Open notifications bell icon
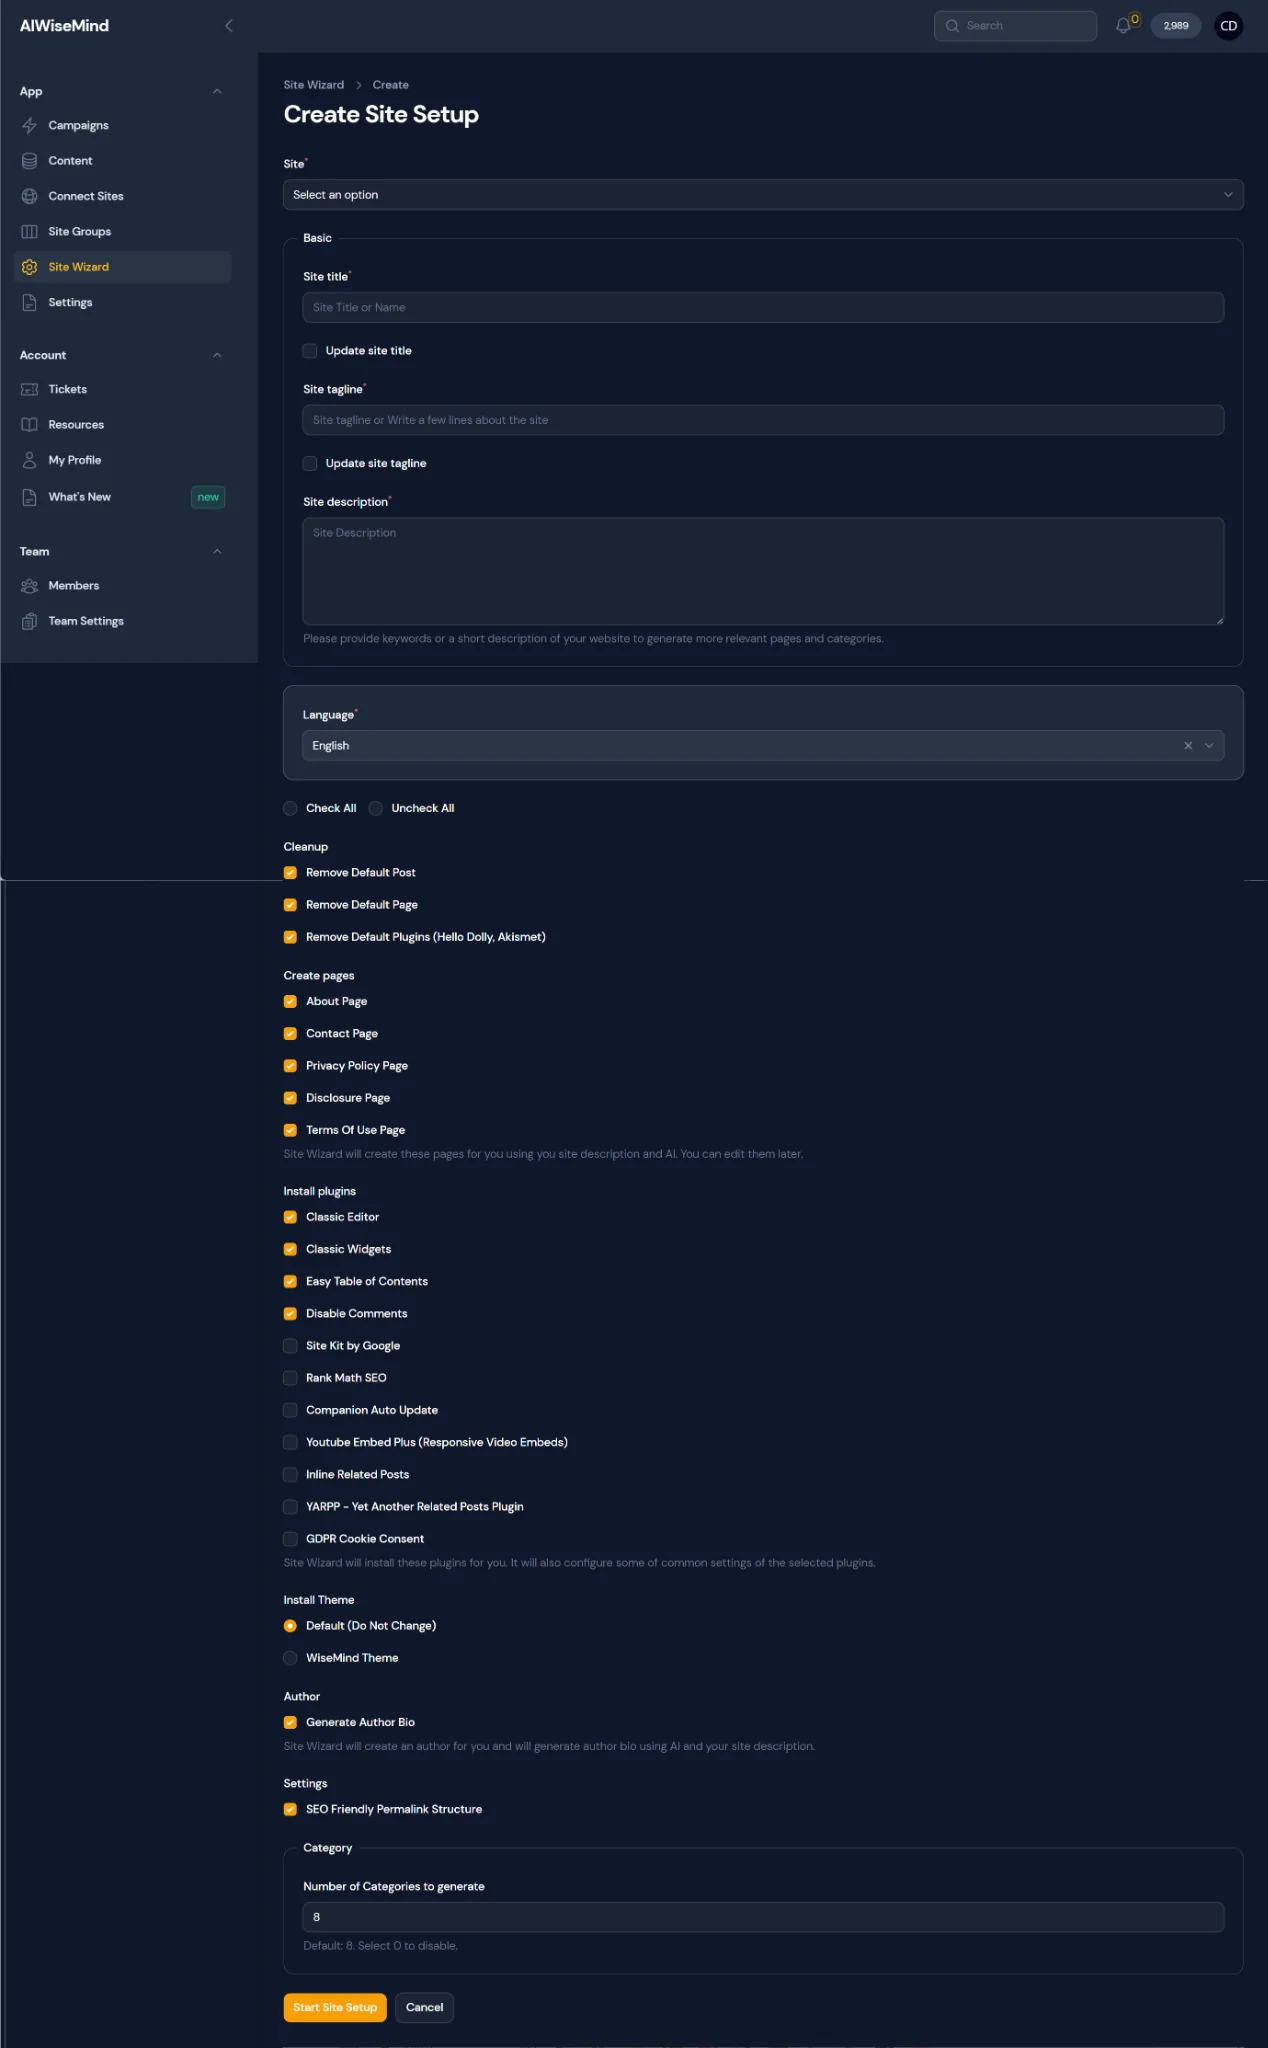Image resolution: width=1268 pixels, height=2048 pixels. [x=1124, y=26]
